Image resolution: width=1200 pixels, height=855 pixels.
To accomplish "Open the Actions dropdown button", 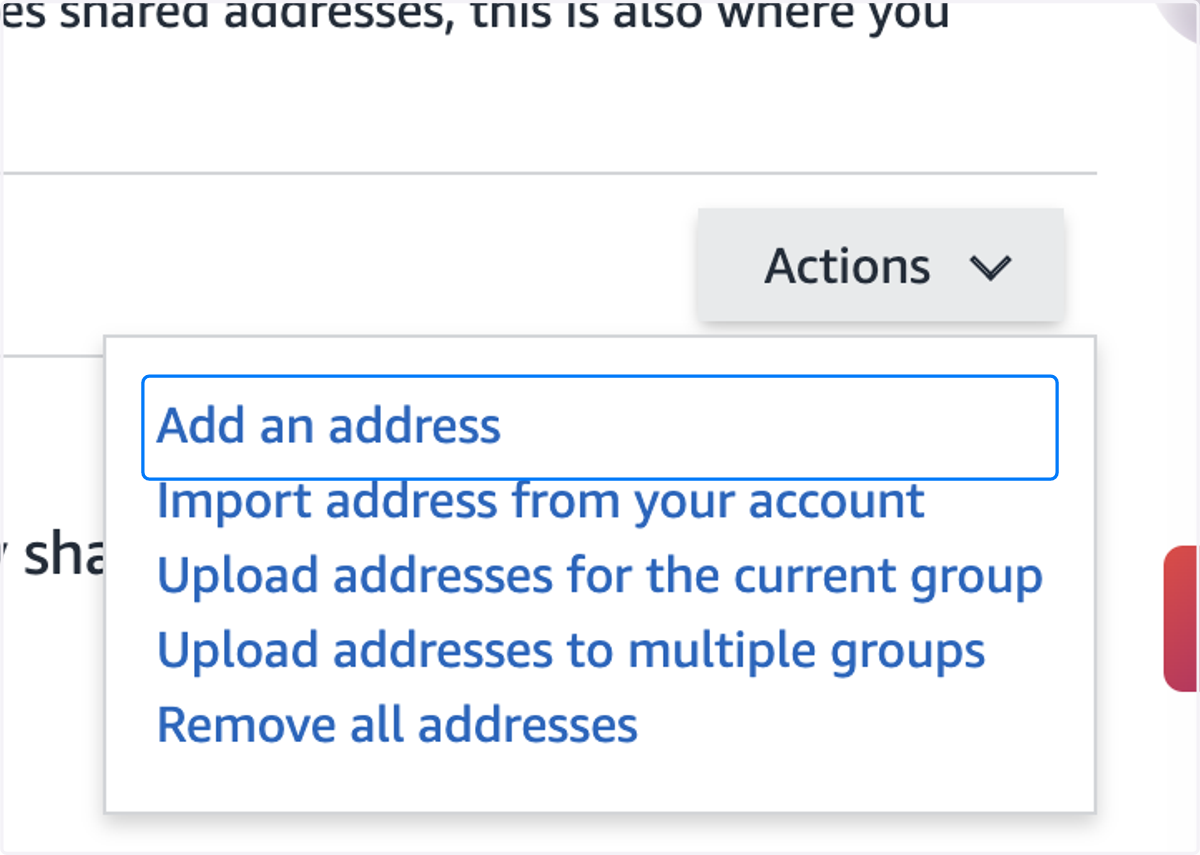I will 880,266.
